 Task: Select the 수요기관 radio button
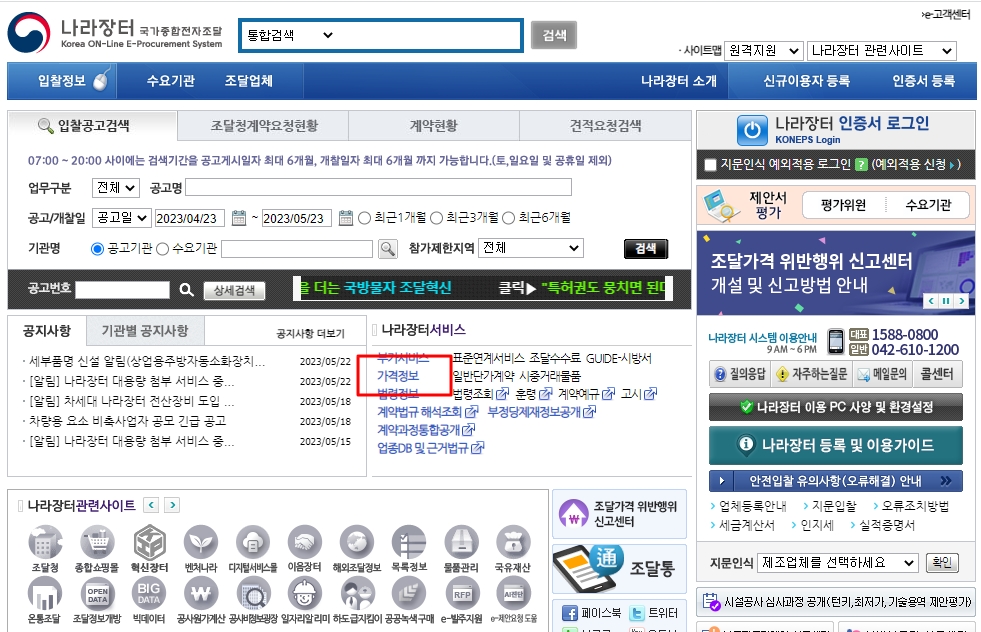click(163, 249)
